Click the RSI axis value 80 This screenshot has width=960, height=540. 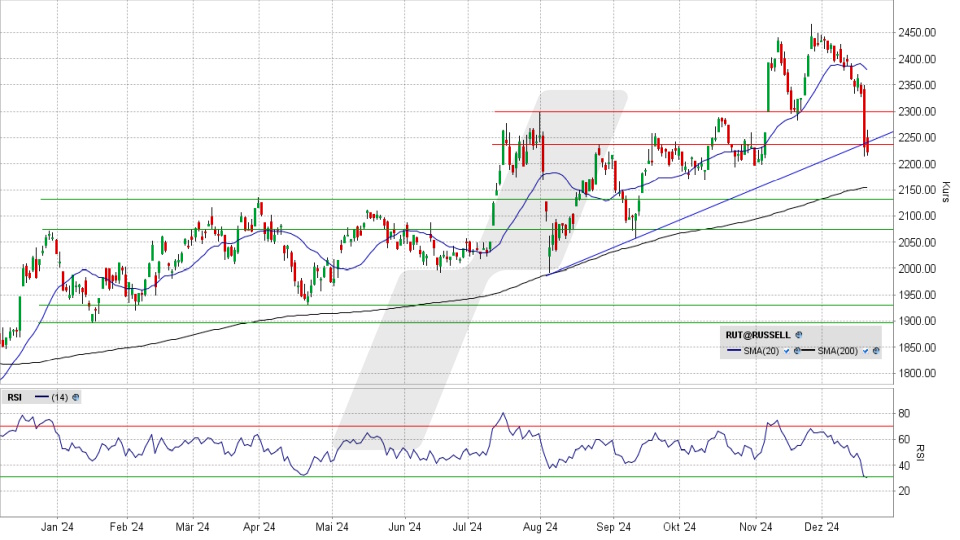904,413
